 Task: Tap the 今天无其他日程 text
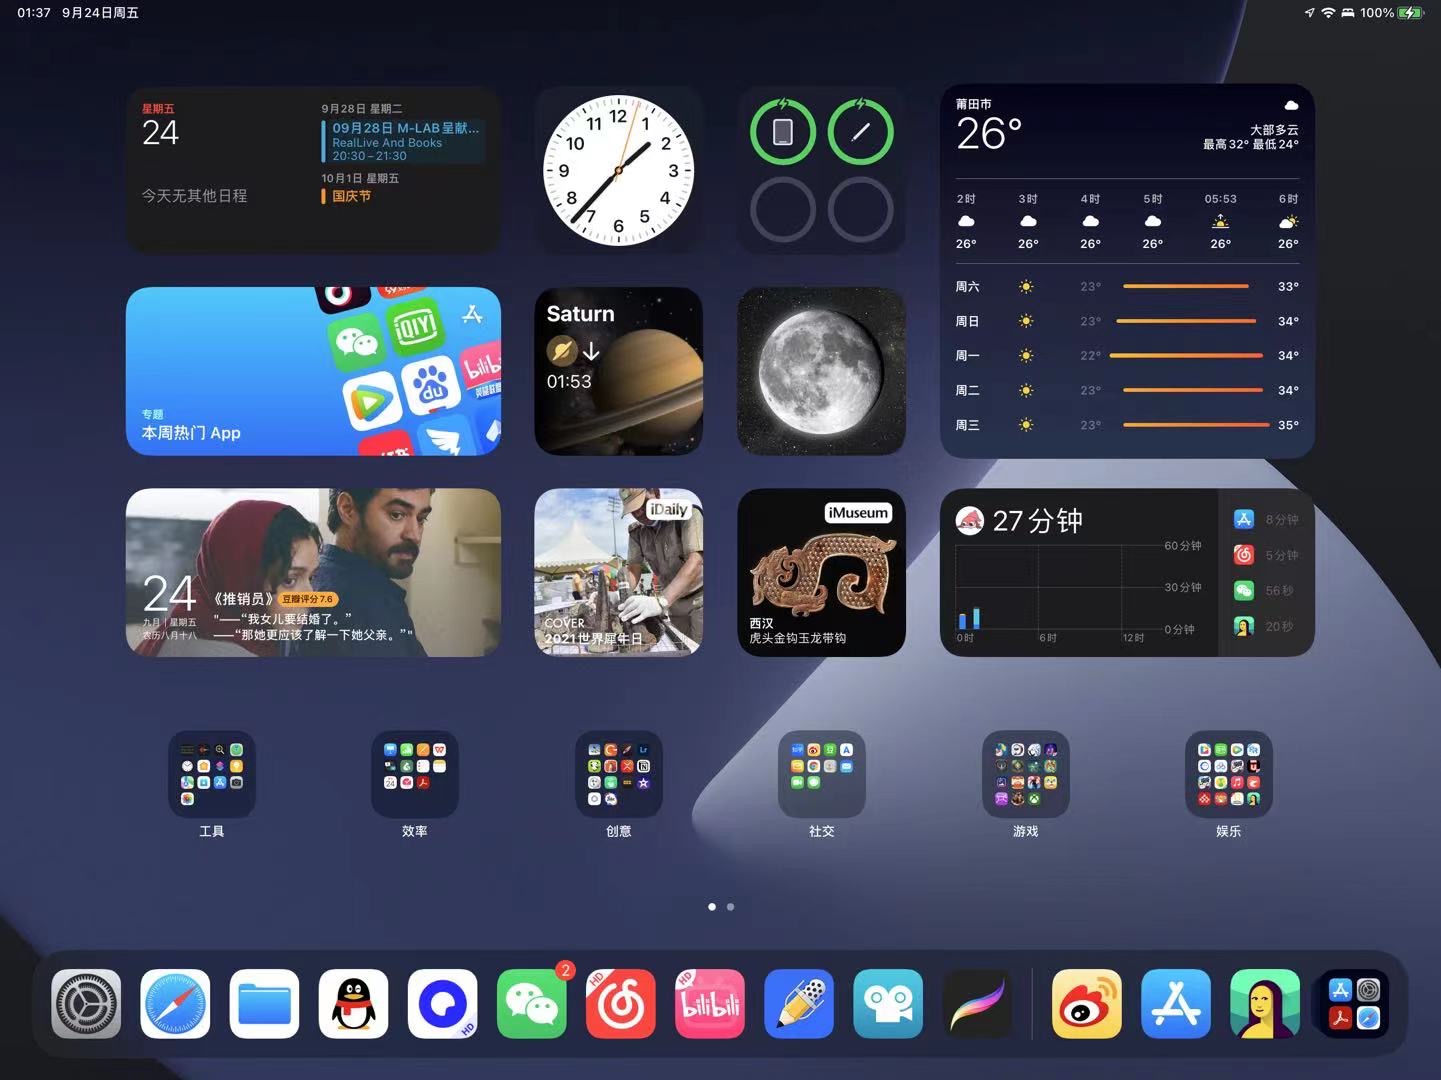click(194, 196)
